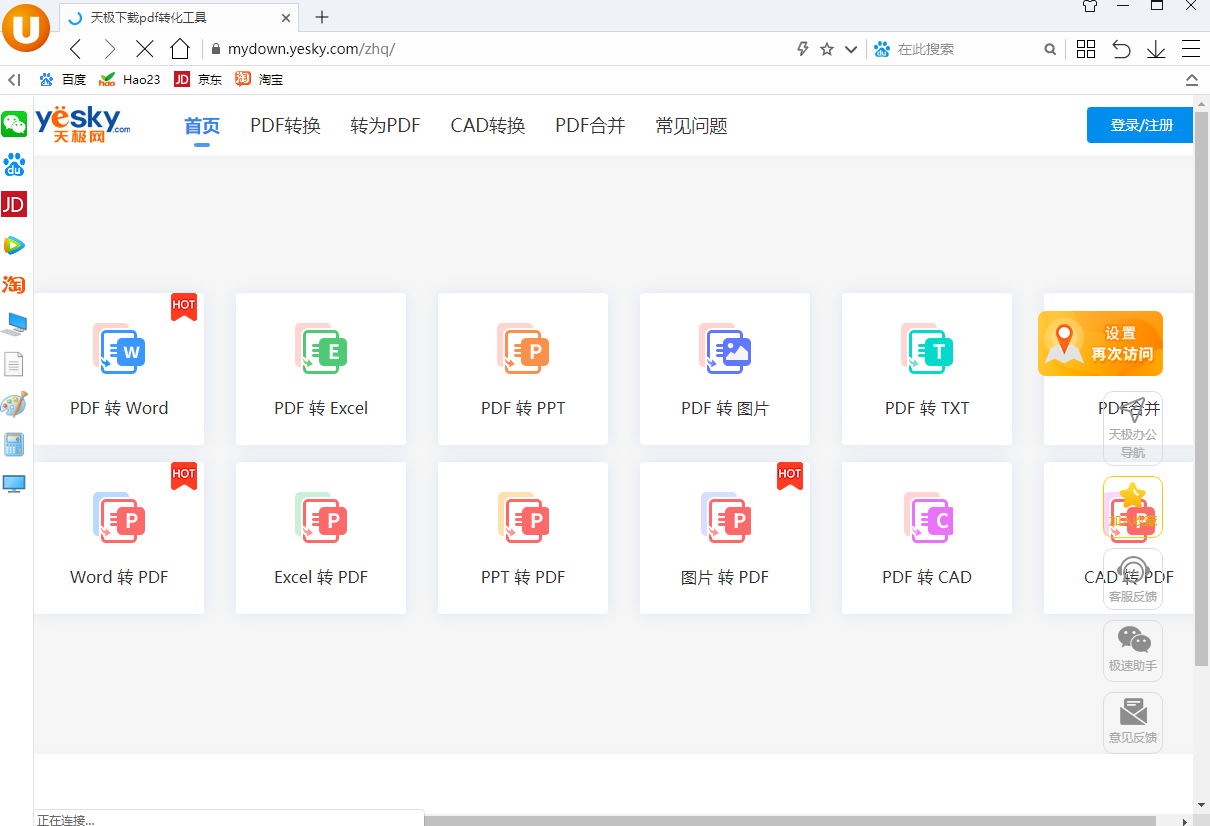This screenshot has width=1210, height=826.
Task: Open Baidu from the browser sidebar
Action: click(14, 165)
